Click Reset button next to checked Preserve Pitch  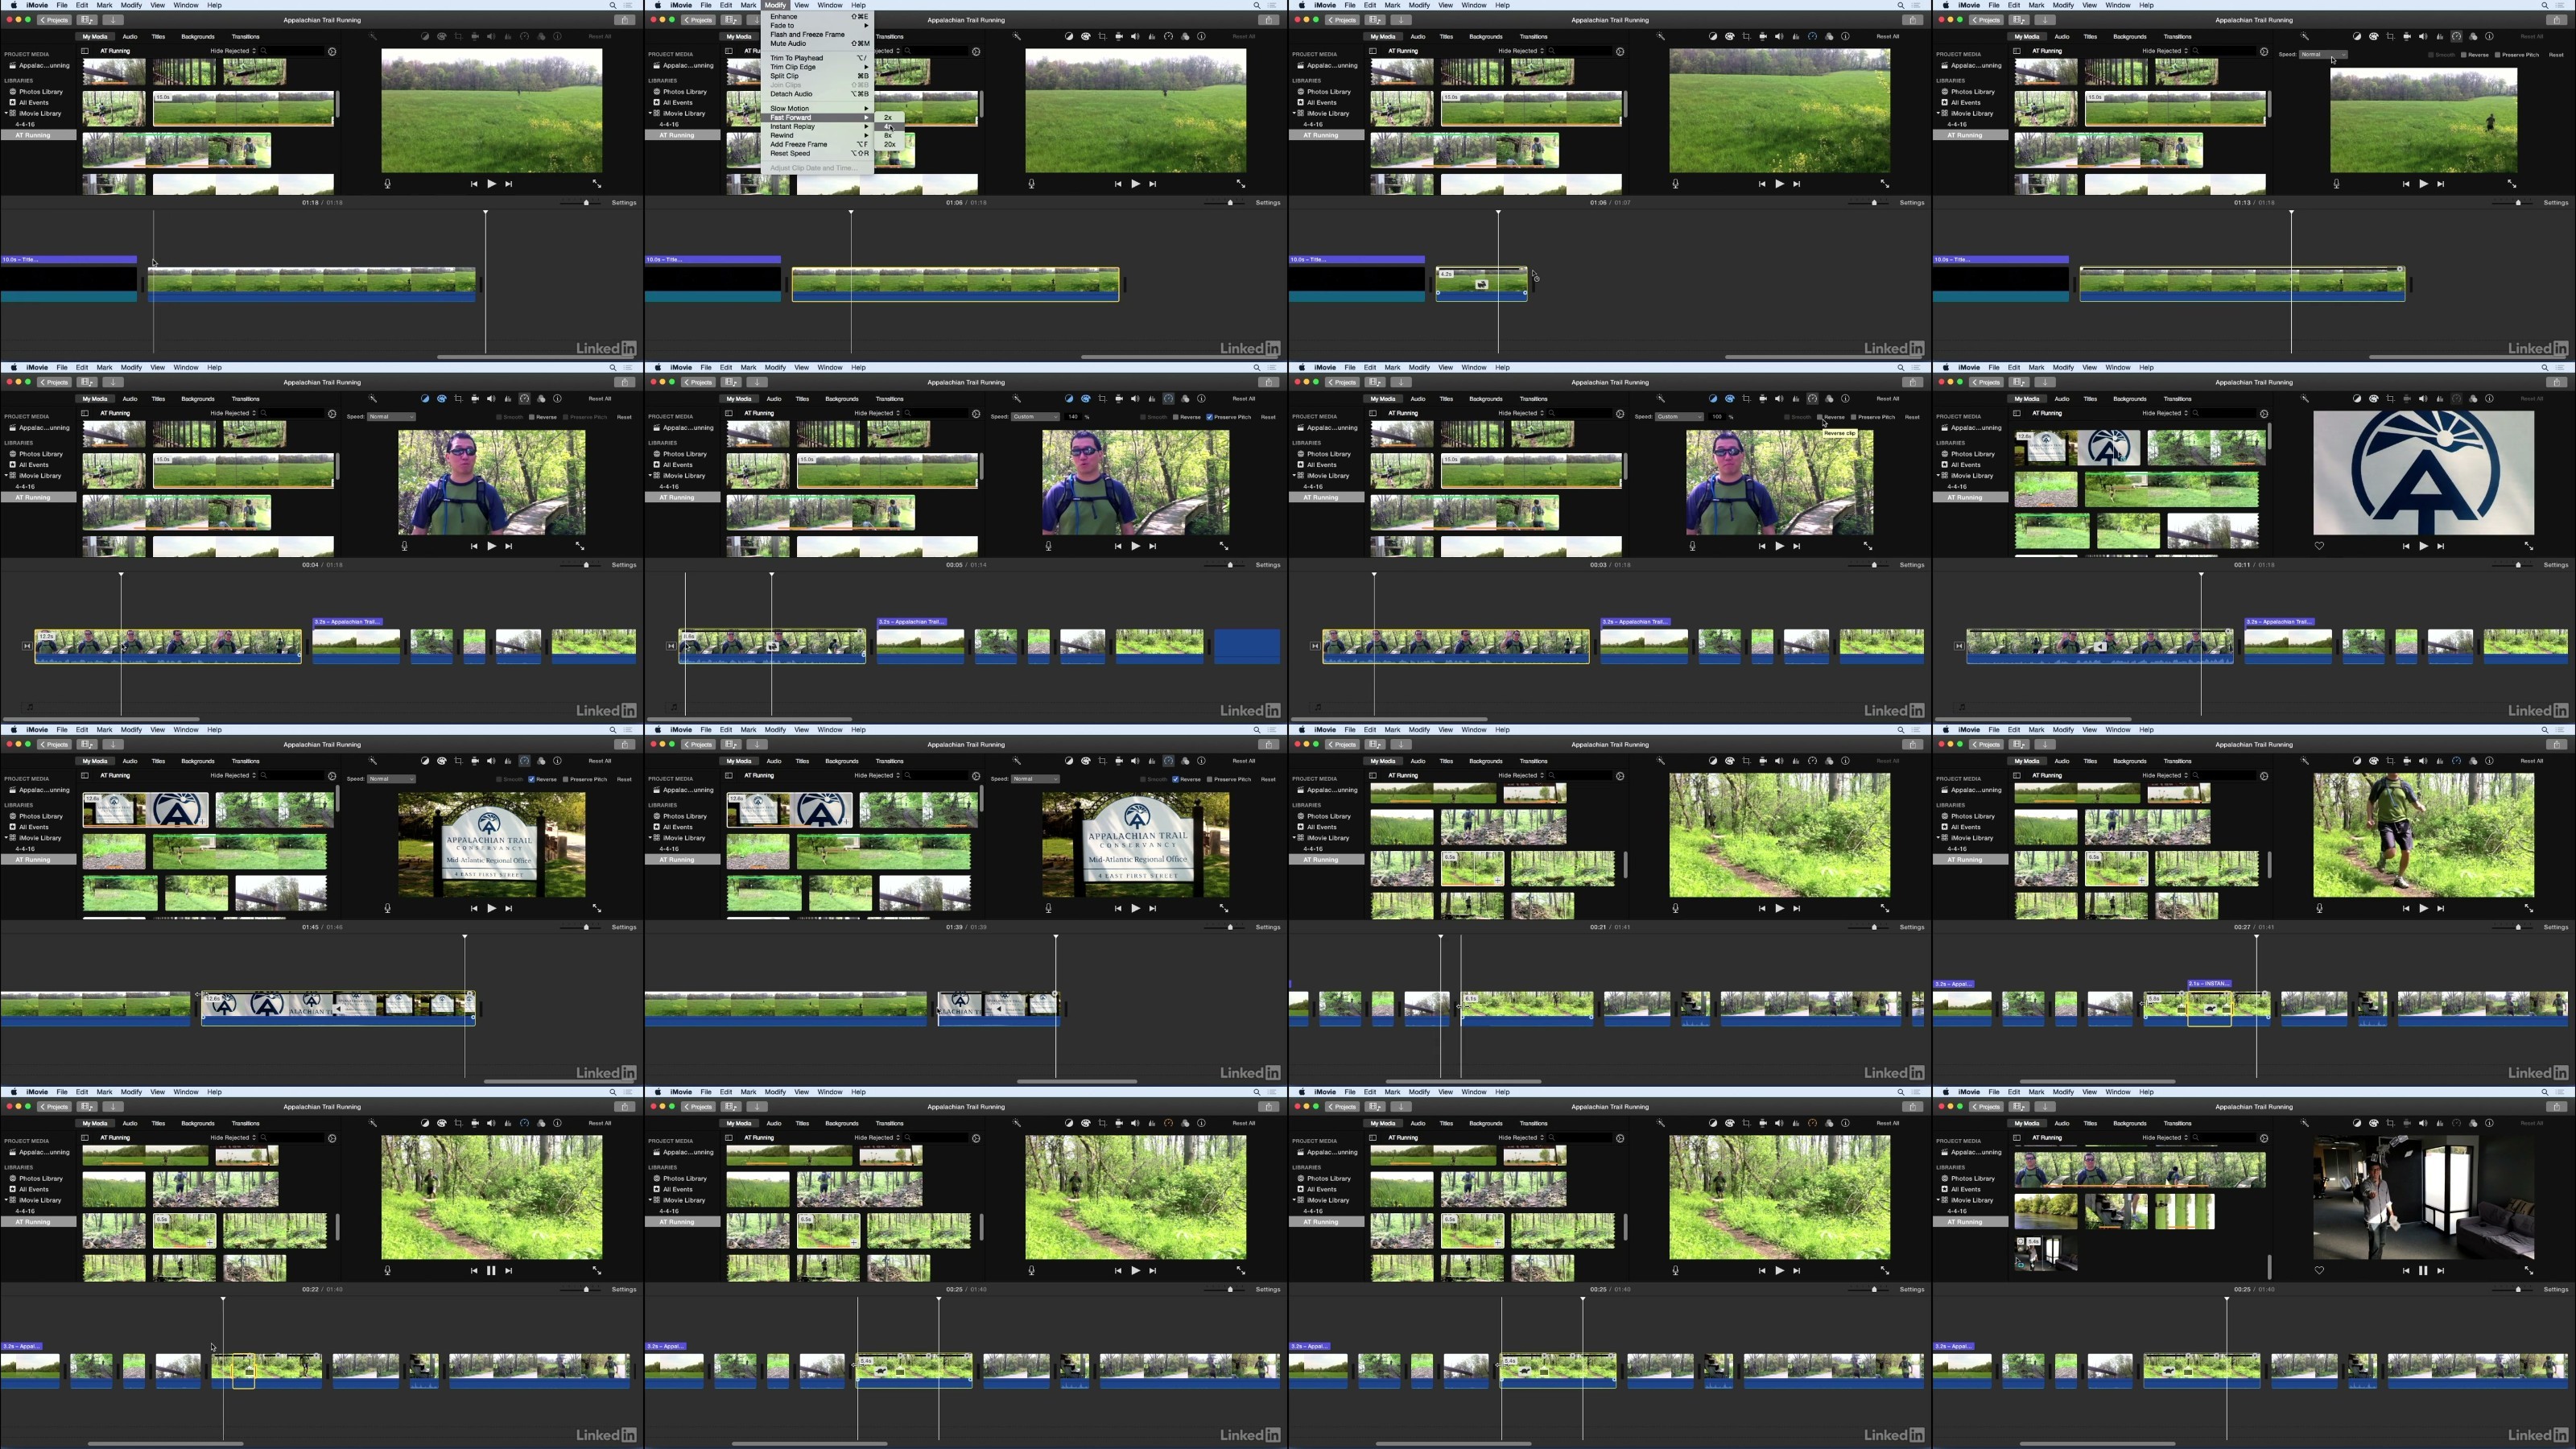pyautogui.click(x=1267, y=417)
